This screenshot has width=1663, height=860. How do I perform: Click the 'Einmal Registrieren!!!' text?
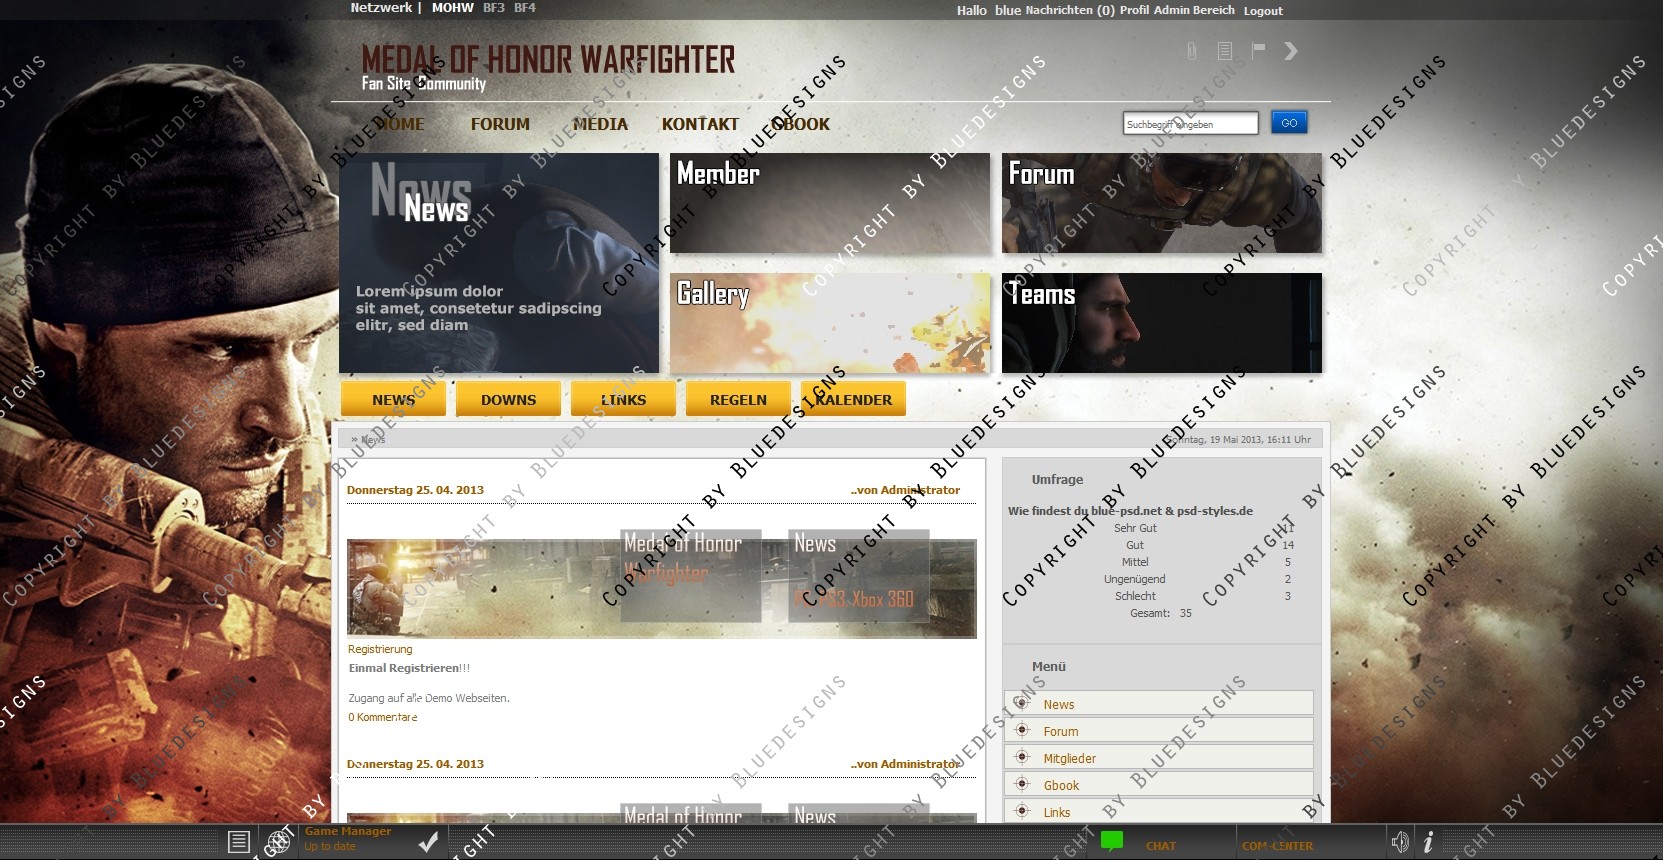click(409, 668)
